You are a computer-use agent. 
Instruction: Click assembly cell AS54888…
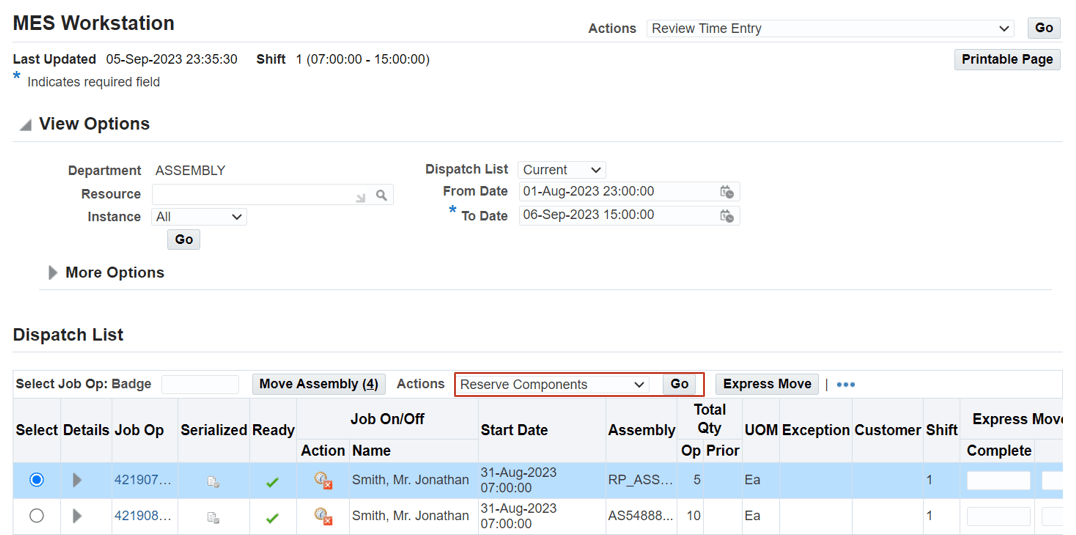[x=640, y=515]
